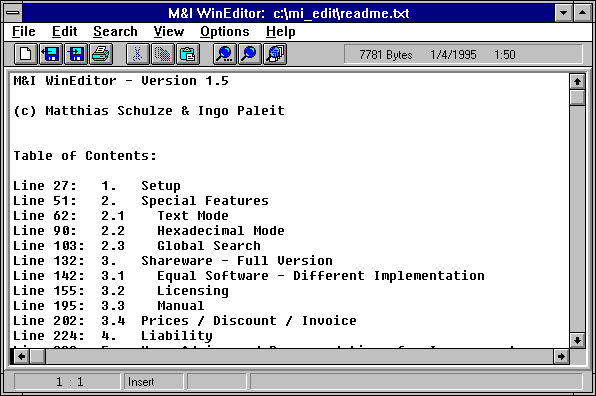Click the 'Global Search' line in text
Viewport: 596px width, 396px height.
click(209, 246)
